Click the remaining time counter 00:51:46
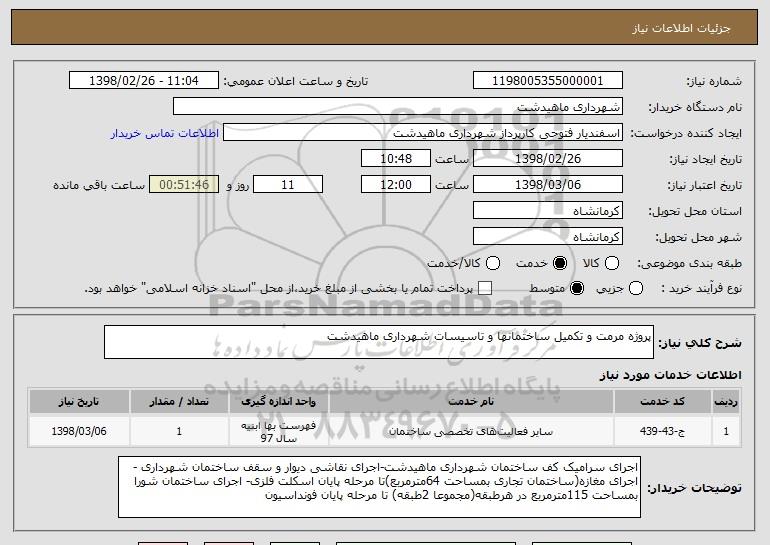The width and height of the screenshot is (770, 545). pos(184,185)
